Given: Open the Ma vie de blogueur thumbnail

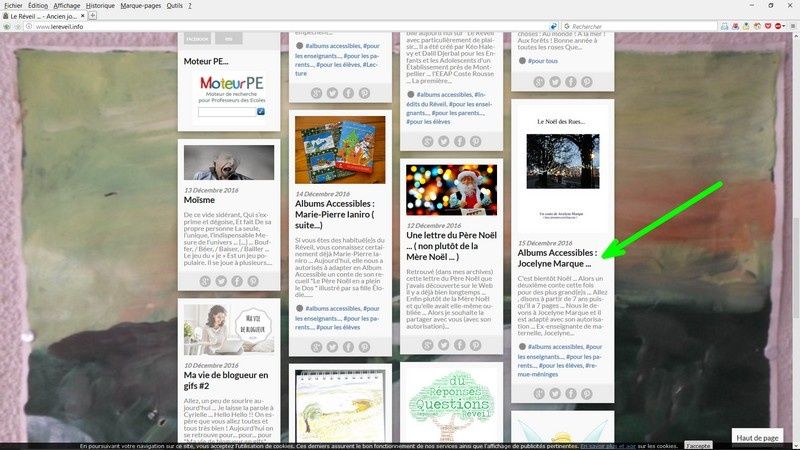Looking at the screenshot, I should click(229, 330).
